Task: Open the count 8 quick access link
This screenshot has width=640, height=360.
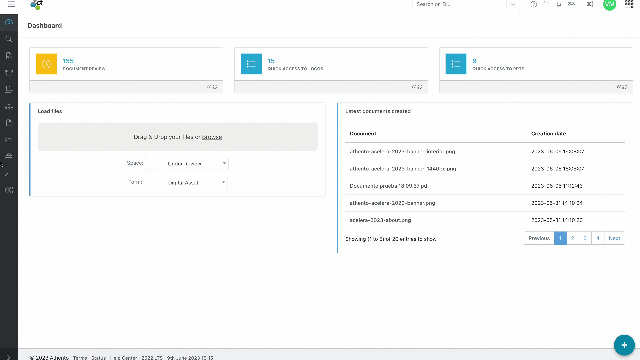Action: (474, 61)
